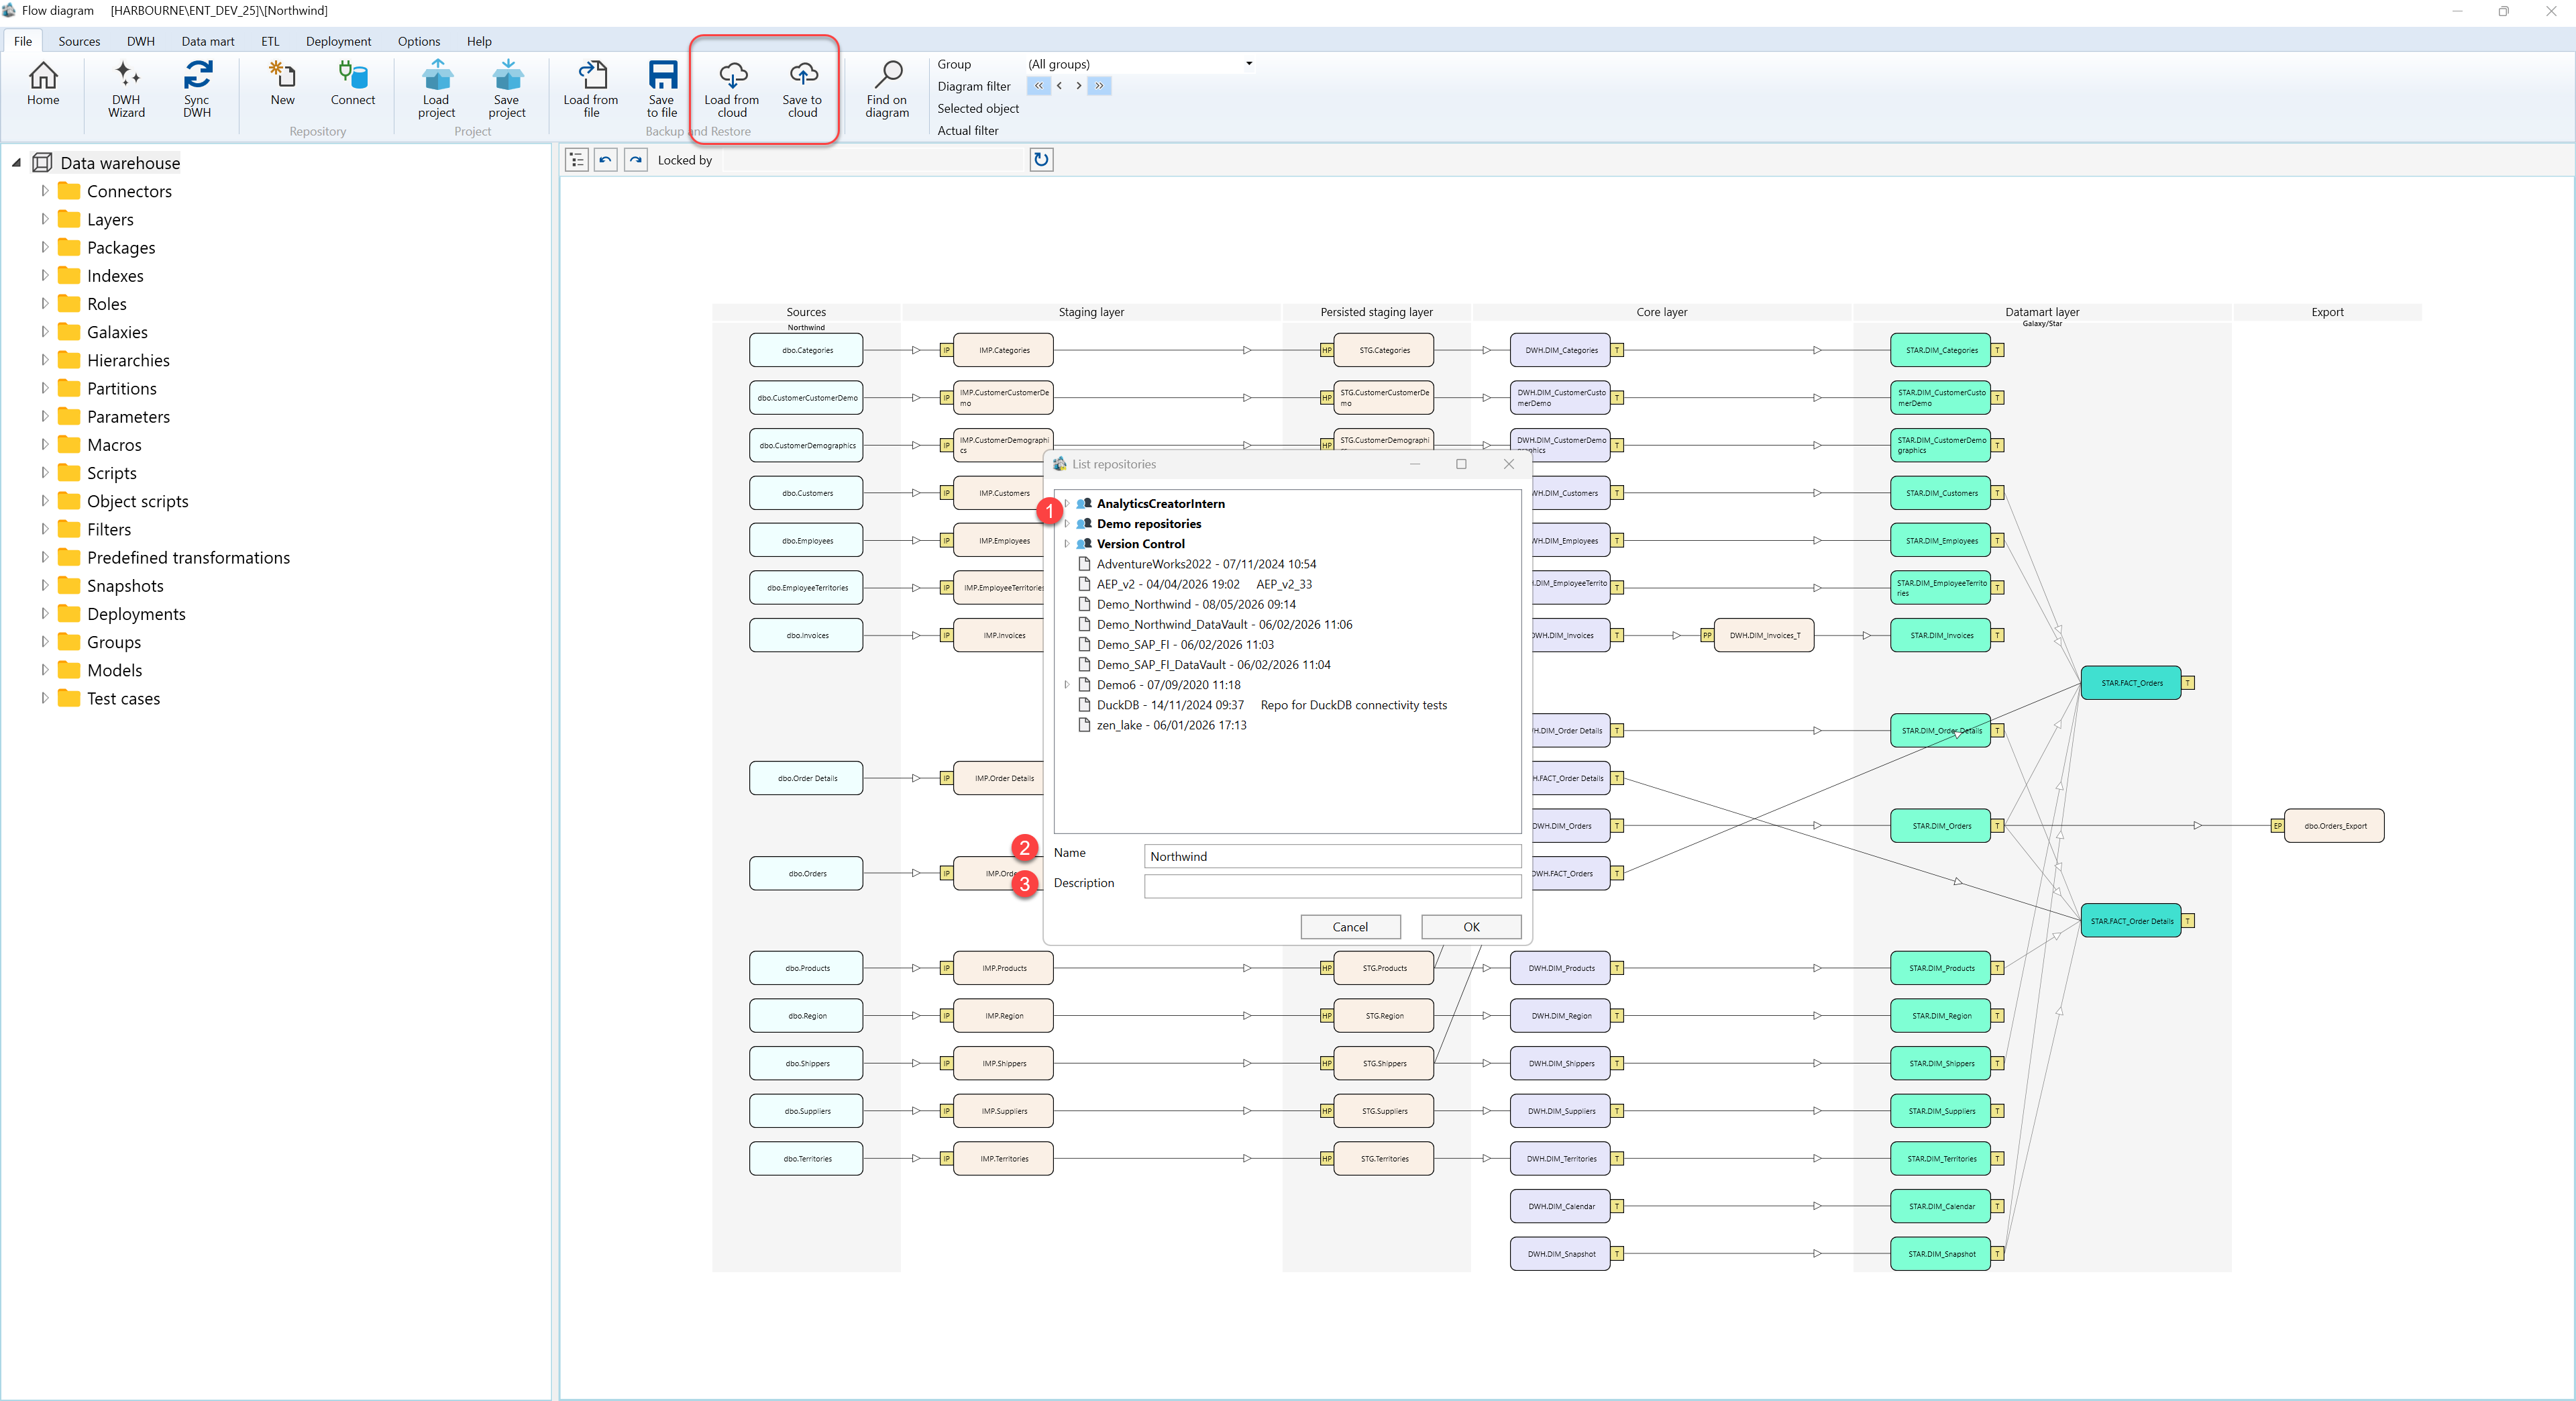Screen dimensions: 2576x1401
Task: Select the STG.Territories node
Action: pos(1384,1159)
